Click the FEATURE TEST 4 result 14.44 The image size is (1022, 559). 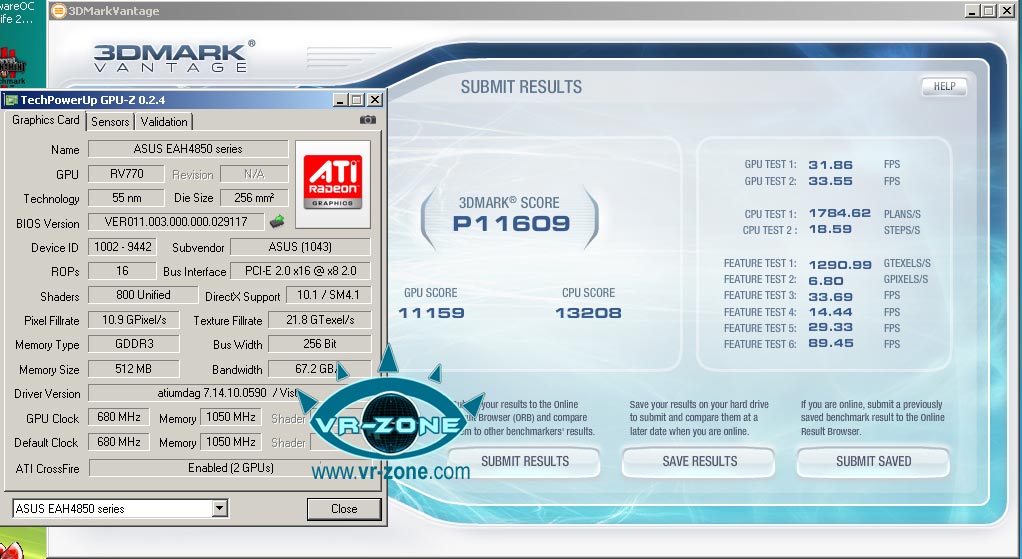pos(830,312)
